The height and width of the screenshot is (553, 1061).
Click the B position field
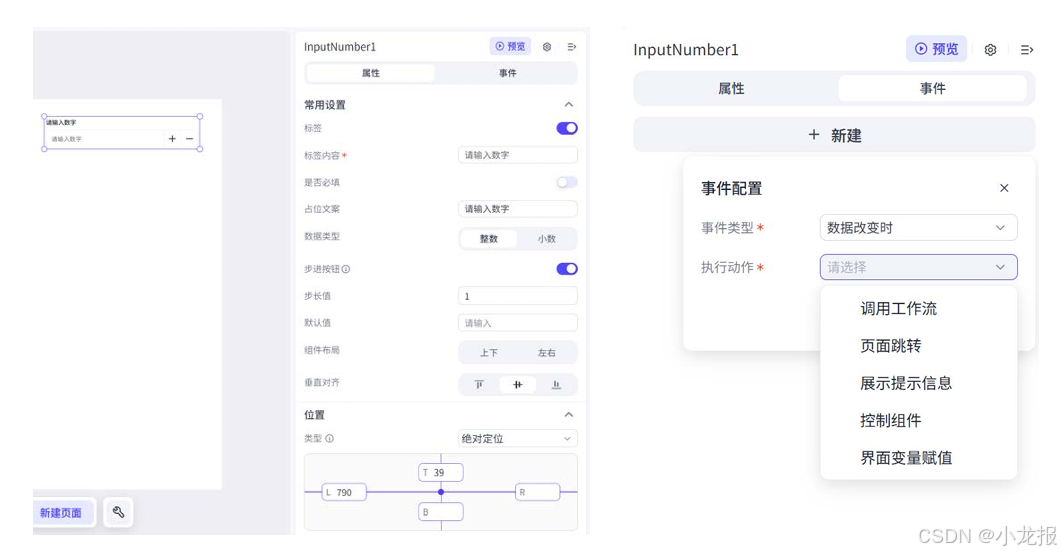tap(441, 512)
